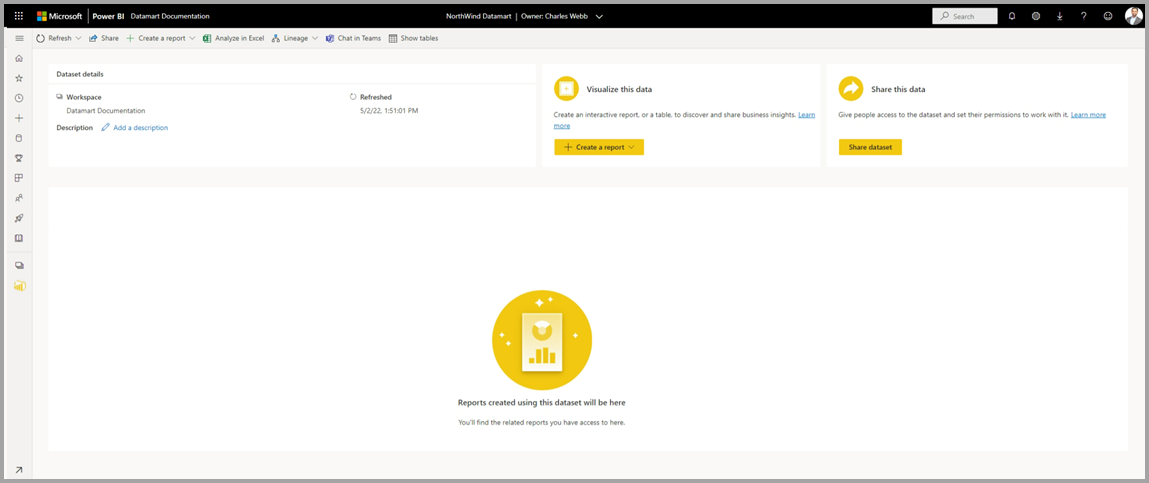The width and height of the screenshot is (1149, 483).
Task: Click Analyze in Excel
Action: point(233,38)
